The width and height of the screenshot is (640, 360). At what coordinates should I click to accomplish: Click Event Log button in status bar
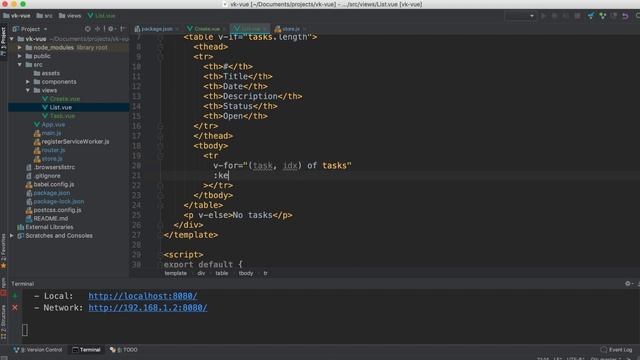[616, 350]
